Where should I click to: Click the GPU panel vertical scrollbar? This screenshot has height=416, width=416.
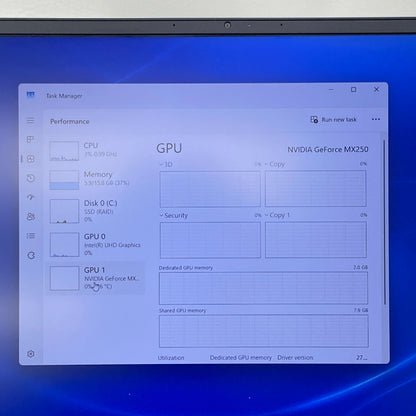click(x=384, y=222)
